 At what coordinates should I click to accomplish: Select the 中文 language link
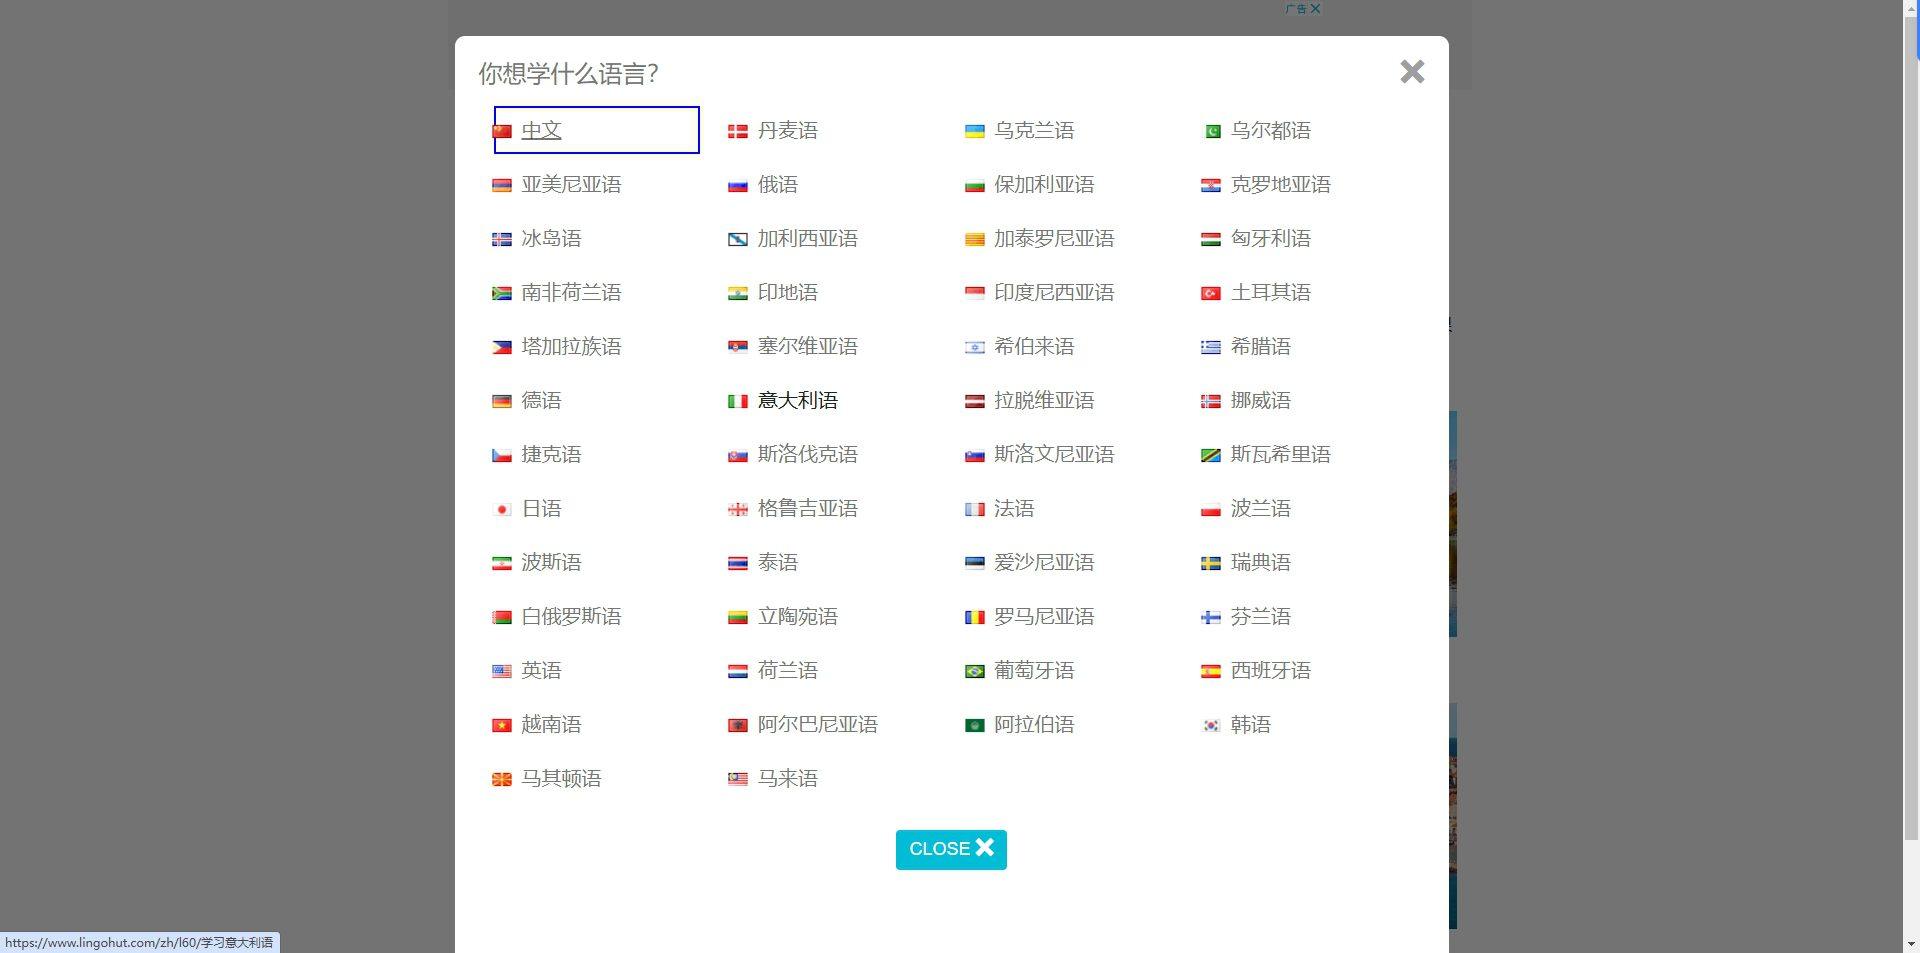[541, 131]
